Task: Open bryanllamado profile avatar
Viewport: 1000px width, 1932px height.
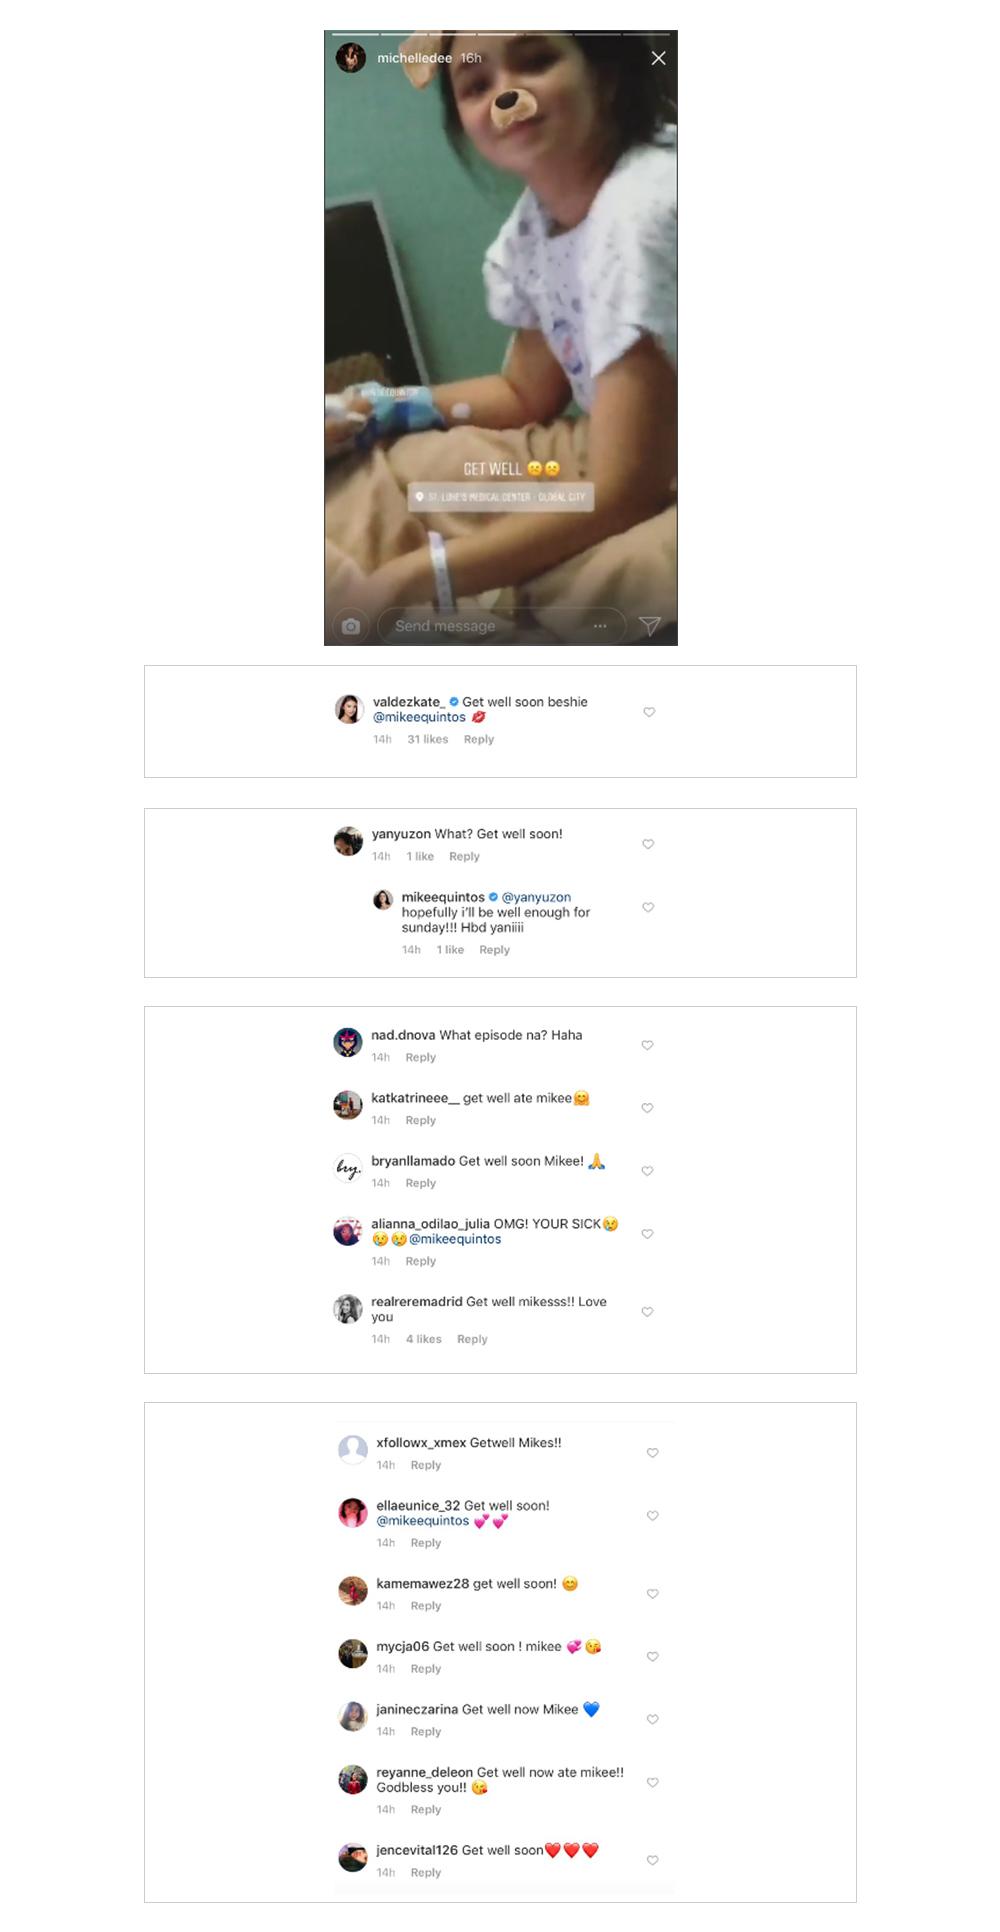Action: coord(347,1168)
